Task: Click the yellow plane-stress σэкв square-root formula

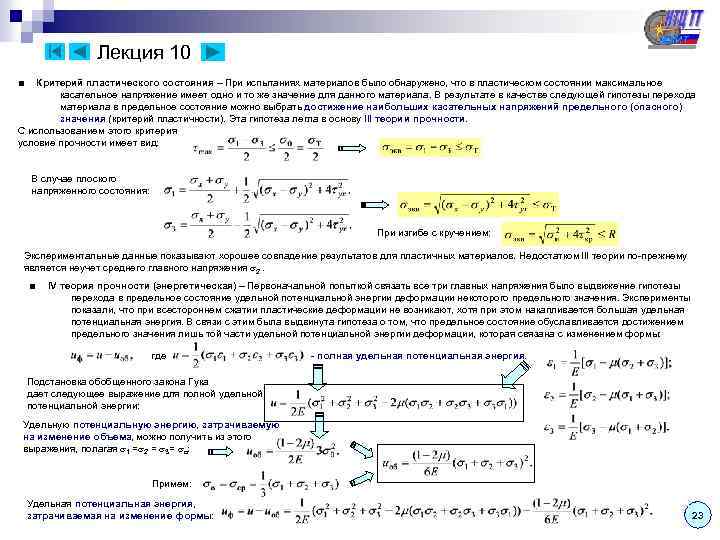Action: tap(478, 205)
